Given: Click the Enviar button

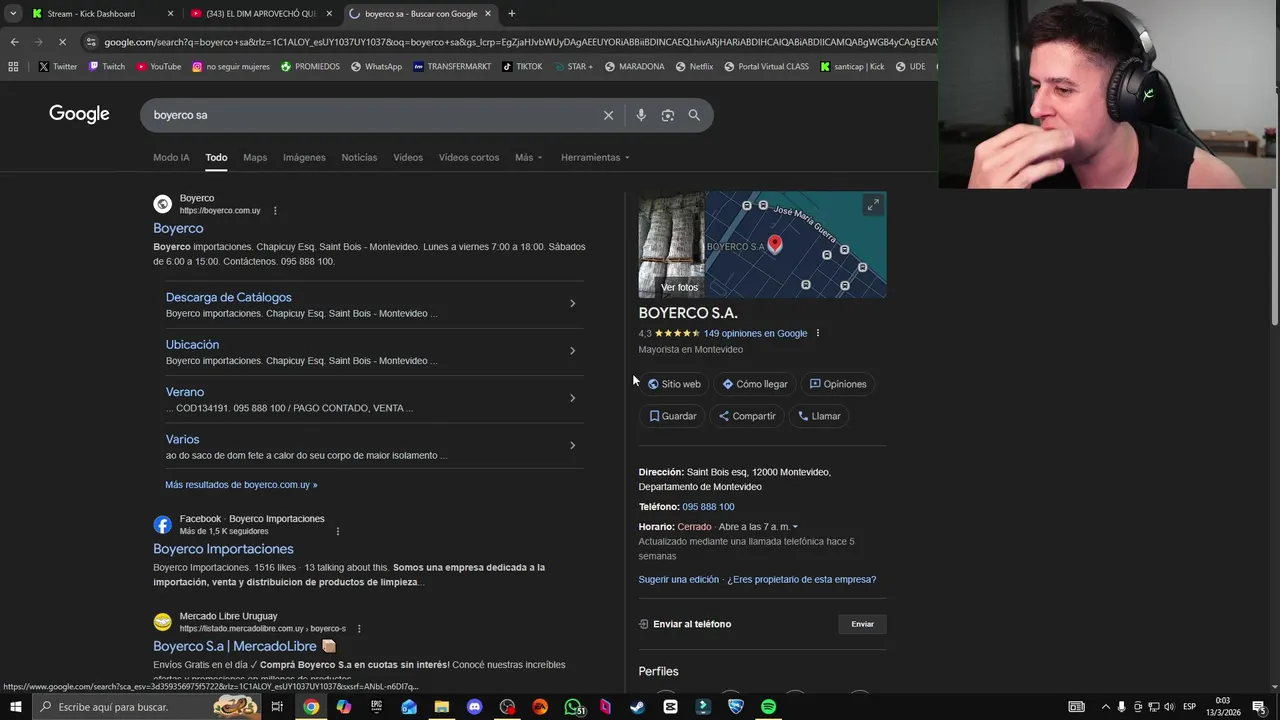Looking at the screenshot, I should pos(862,624).
